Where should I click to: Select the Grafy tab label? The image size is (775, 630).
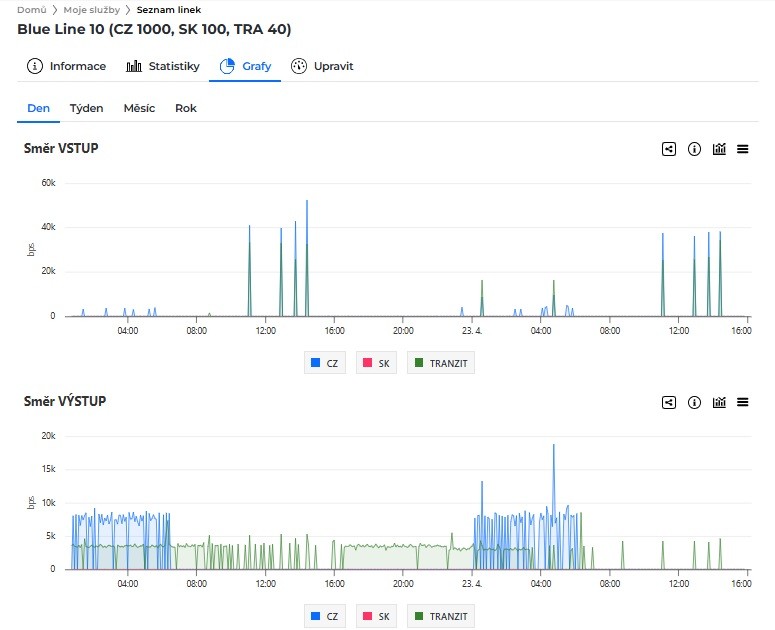click(x=257, y=66)
